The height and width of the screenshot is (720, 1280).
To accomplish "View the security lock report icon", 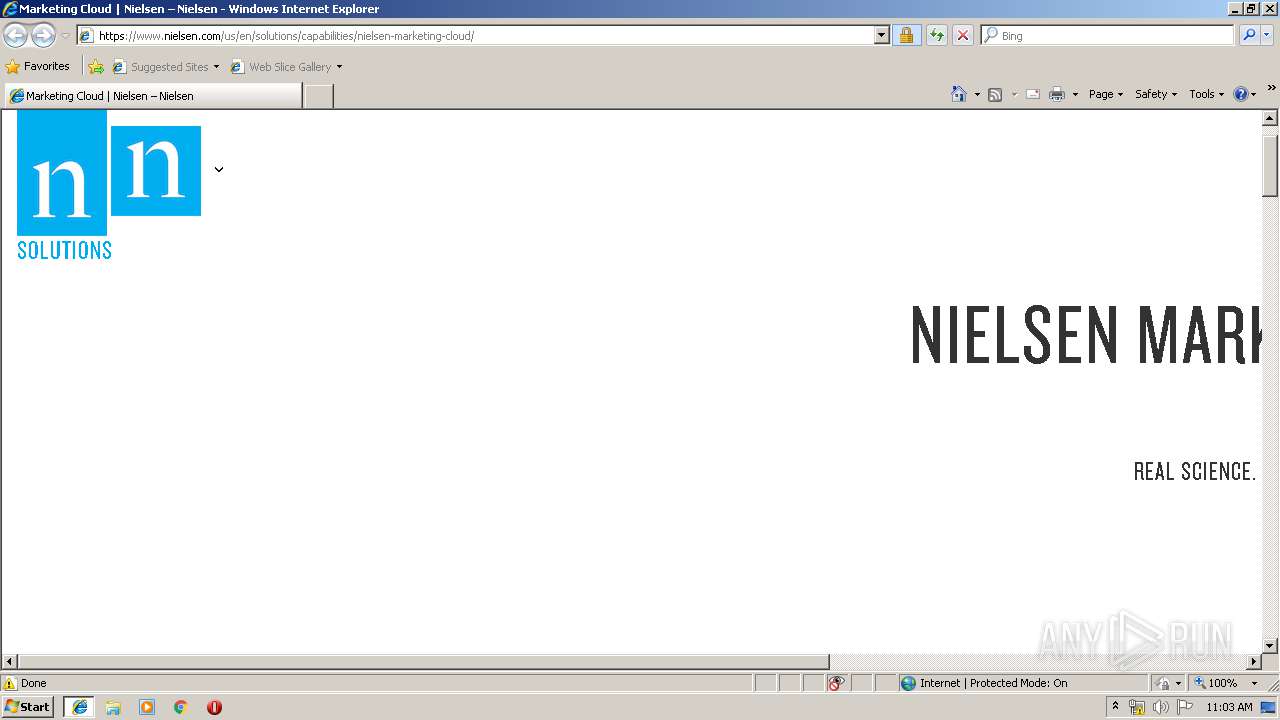I will coord(906,35).
